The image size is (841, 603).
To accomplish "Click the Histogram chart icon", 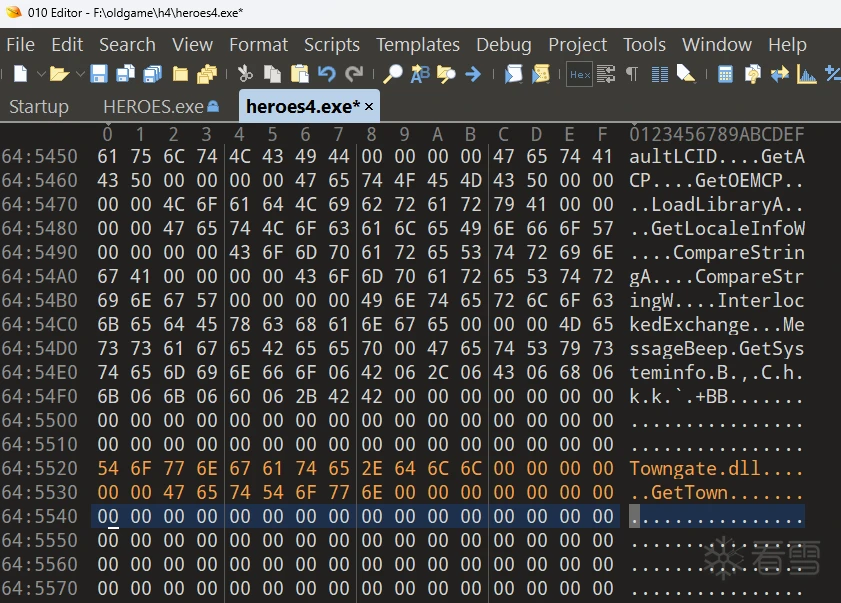I will [807, 73].
